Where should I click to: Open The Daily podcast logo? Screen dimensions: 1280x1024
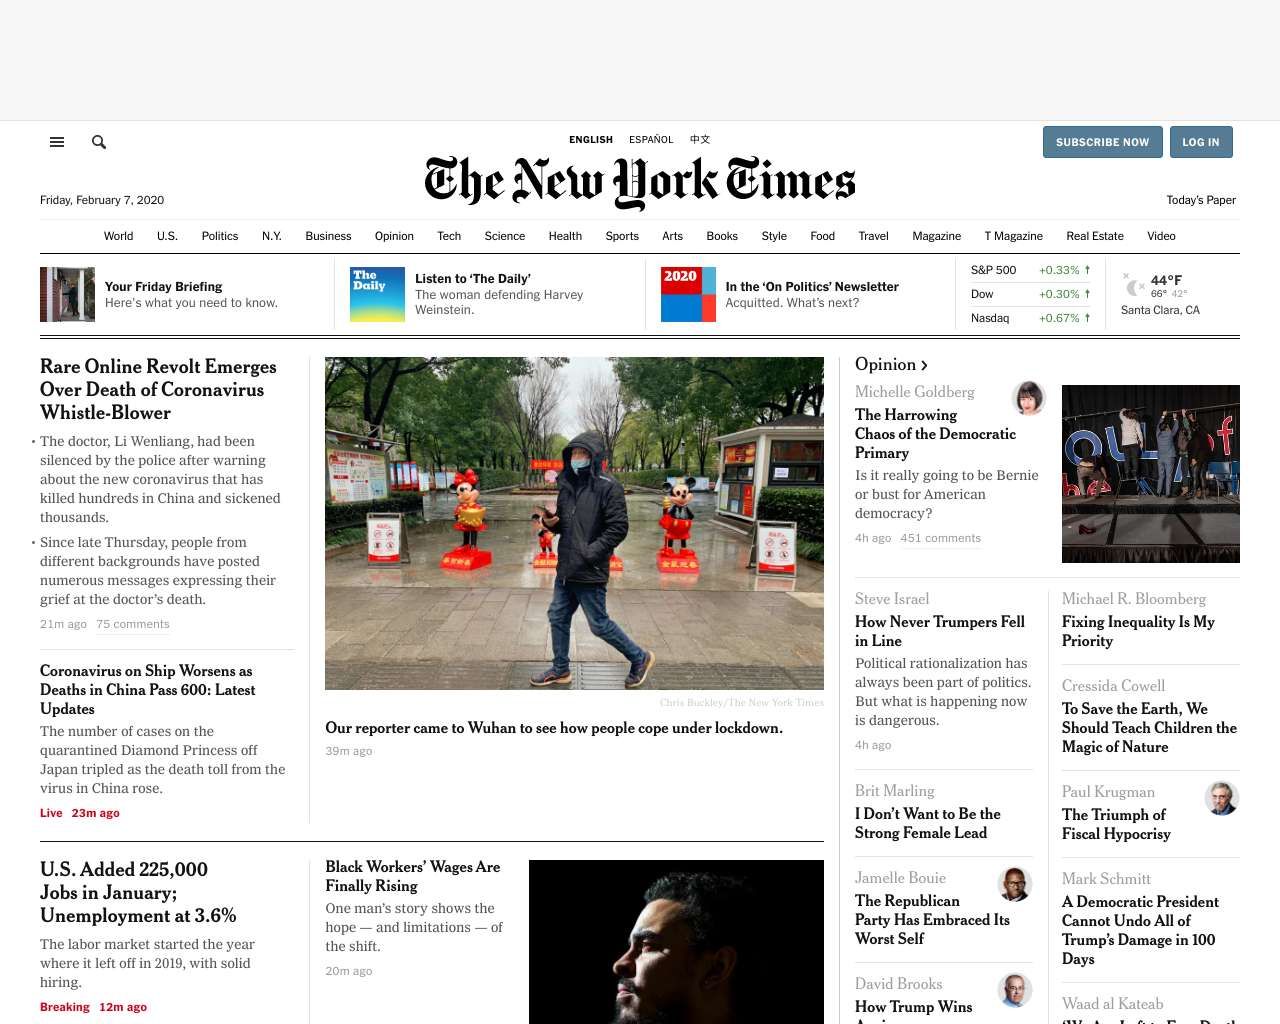377,294
